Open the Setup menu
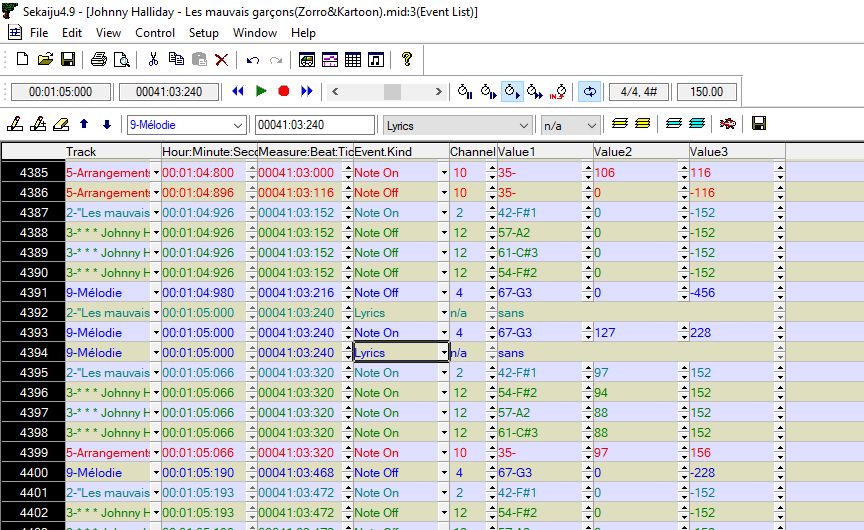Screen dimensions: 864x530 (203, 33)
